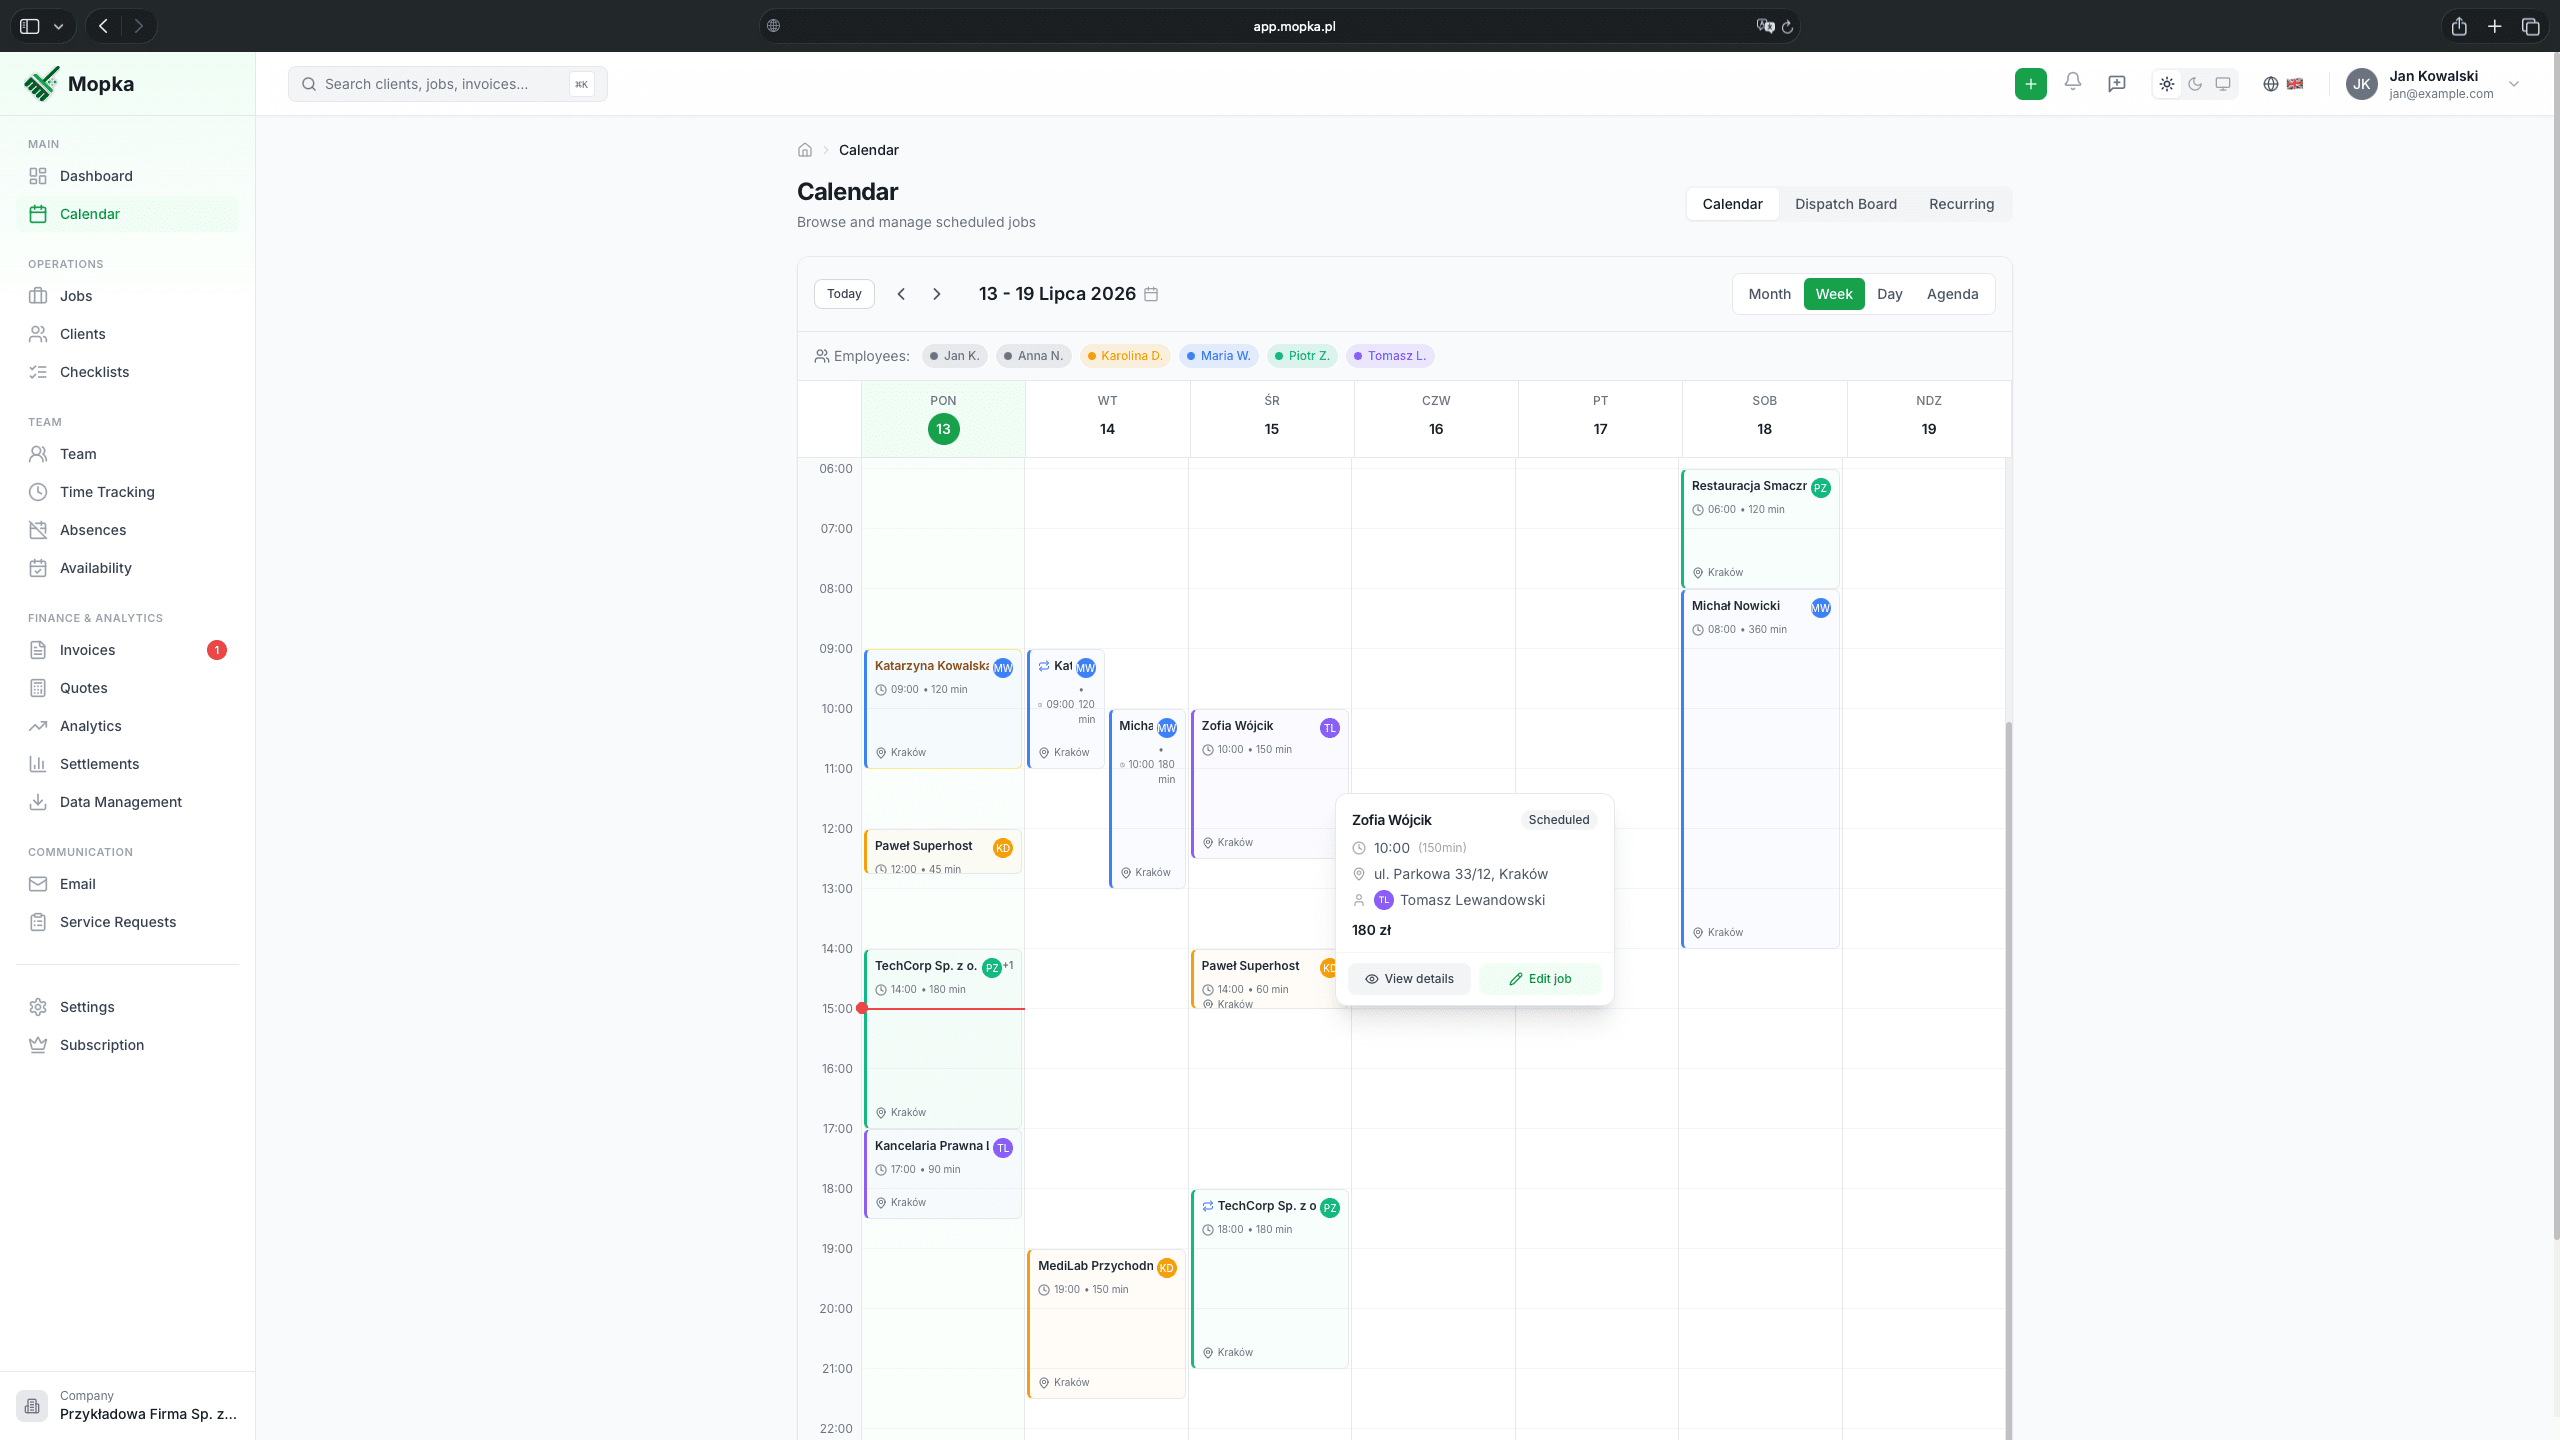The image size is (2560, 1440).
Task: Open browser sidebar dropdown chevron
Action: [x=58, y=27]
